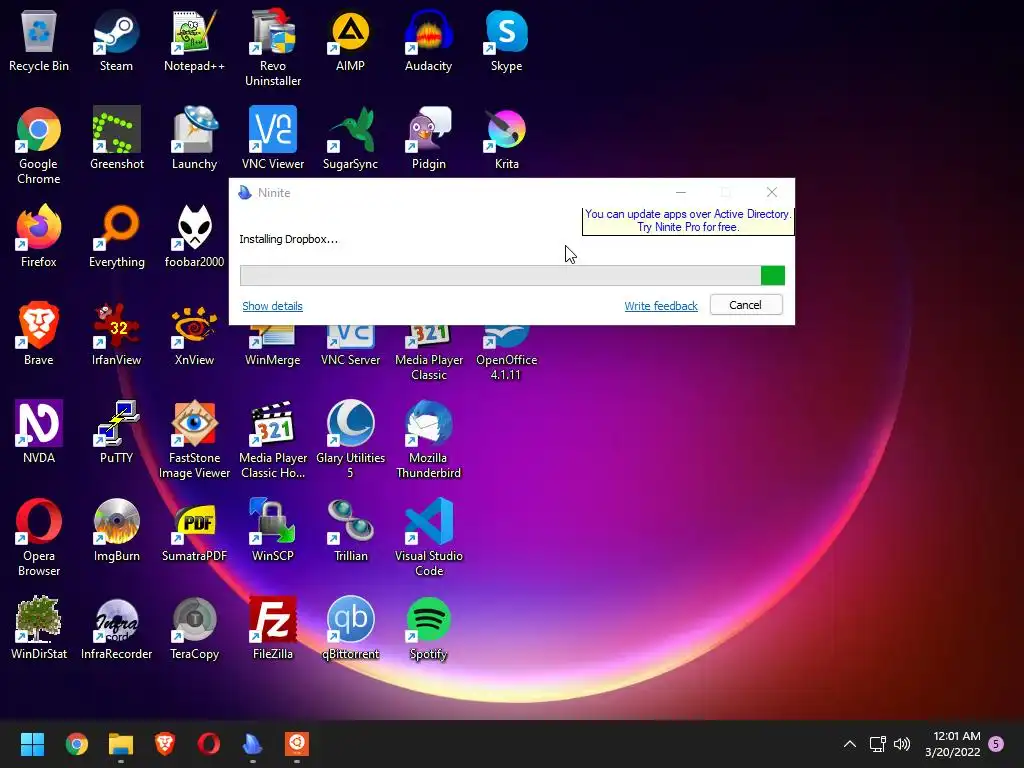Click the PuTTY desktop shortcut
The height and width of the screenshot is (768, 1024).
116,432
